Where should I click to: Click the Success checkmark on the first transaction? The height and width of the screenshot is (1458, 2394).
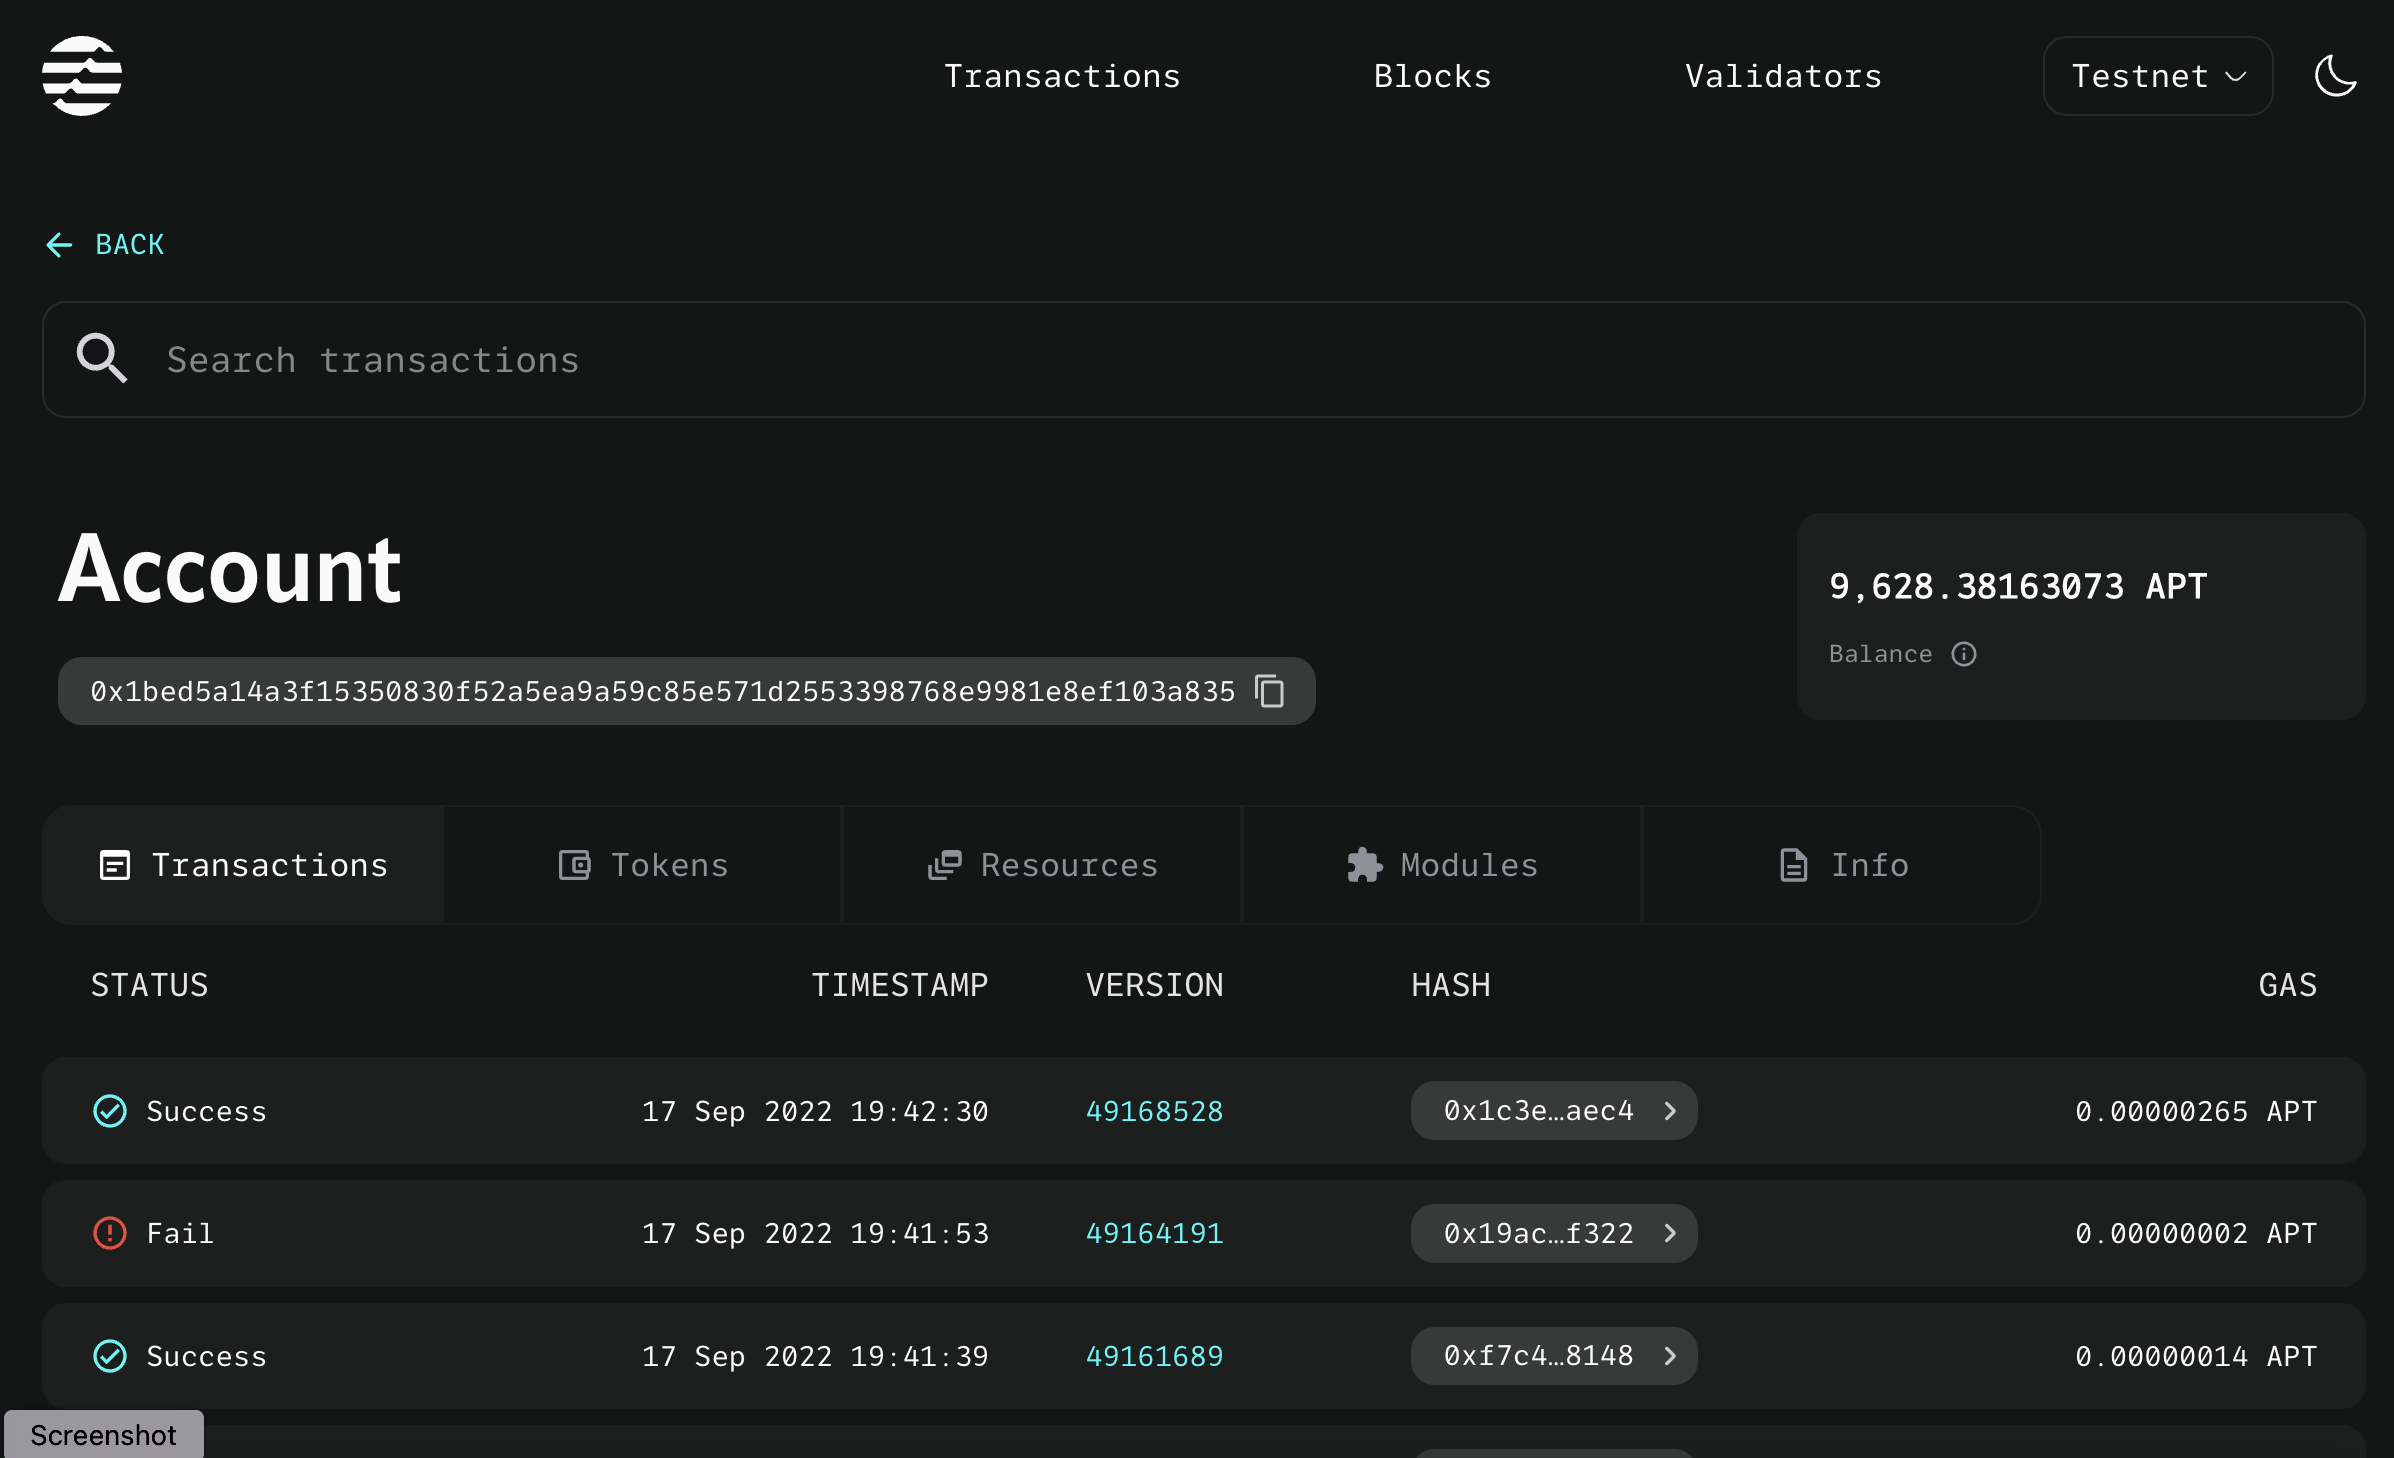pyautogui.click(x=110, y=1111)
